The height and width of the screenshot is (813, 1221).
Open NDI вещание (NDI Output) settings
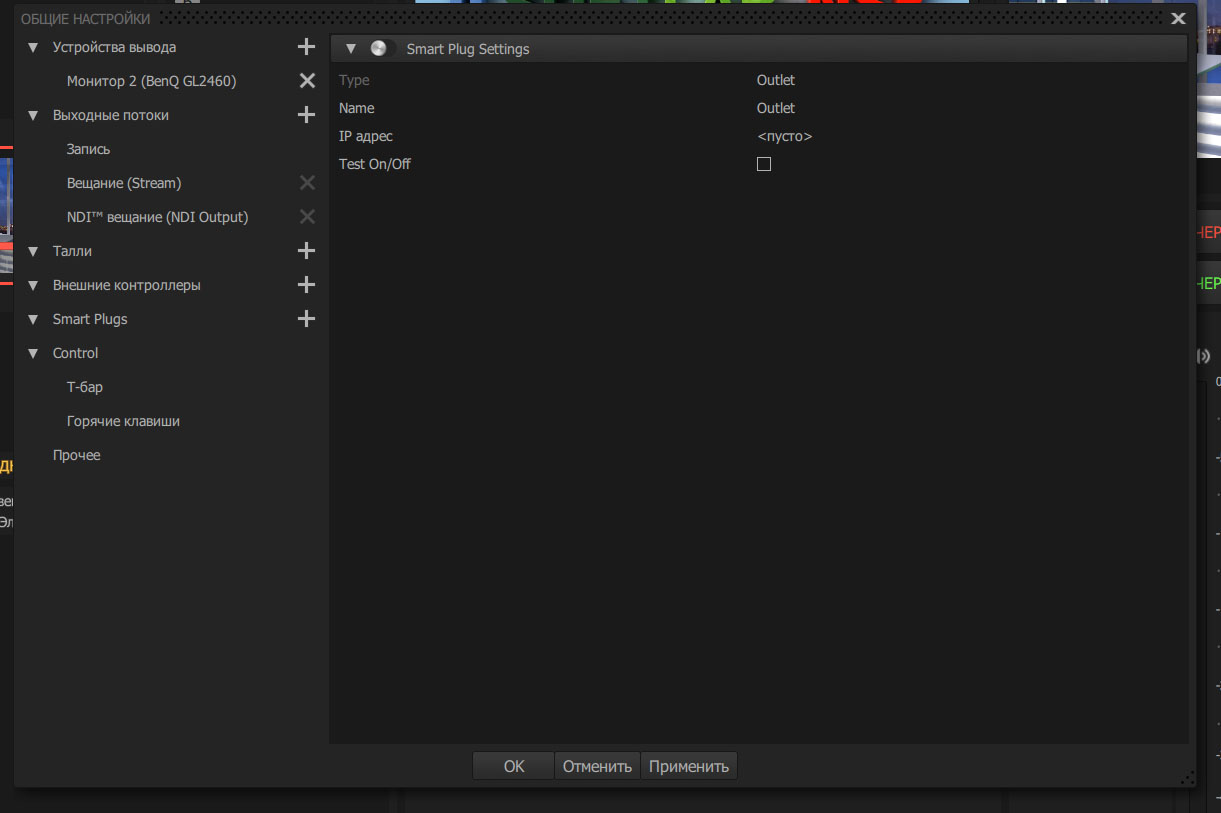(x=157, y=217)
